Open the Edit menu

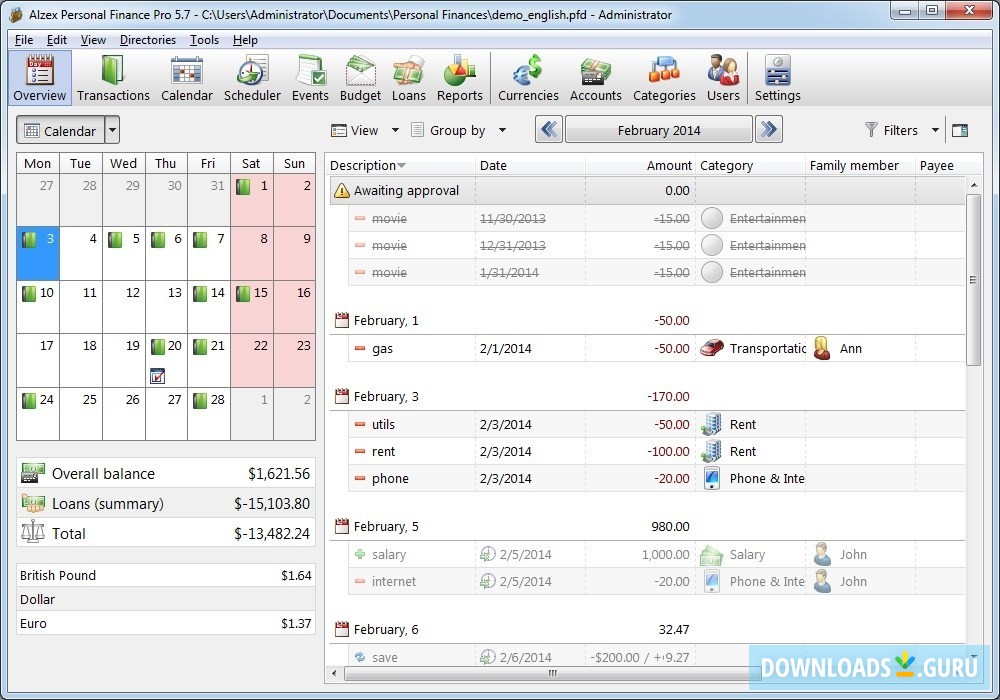tap(57, 40)
